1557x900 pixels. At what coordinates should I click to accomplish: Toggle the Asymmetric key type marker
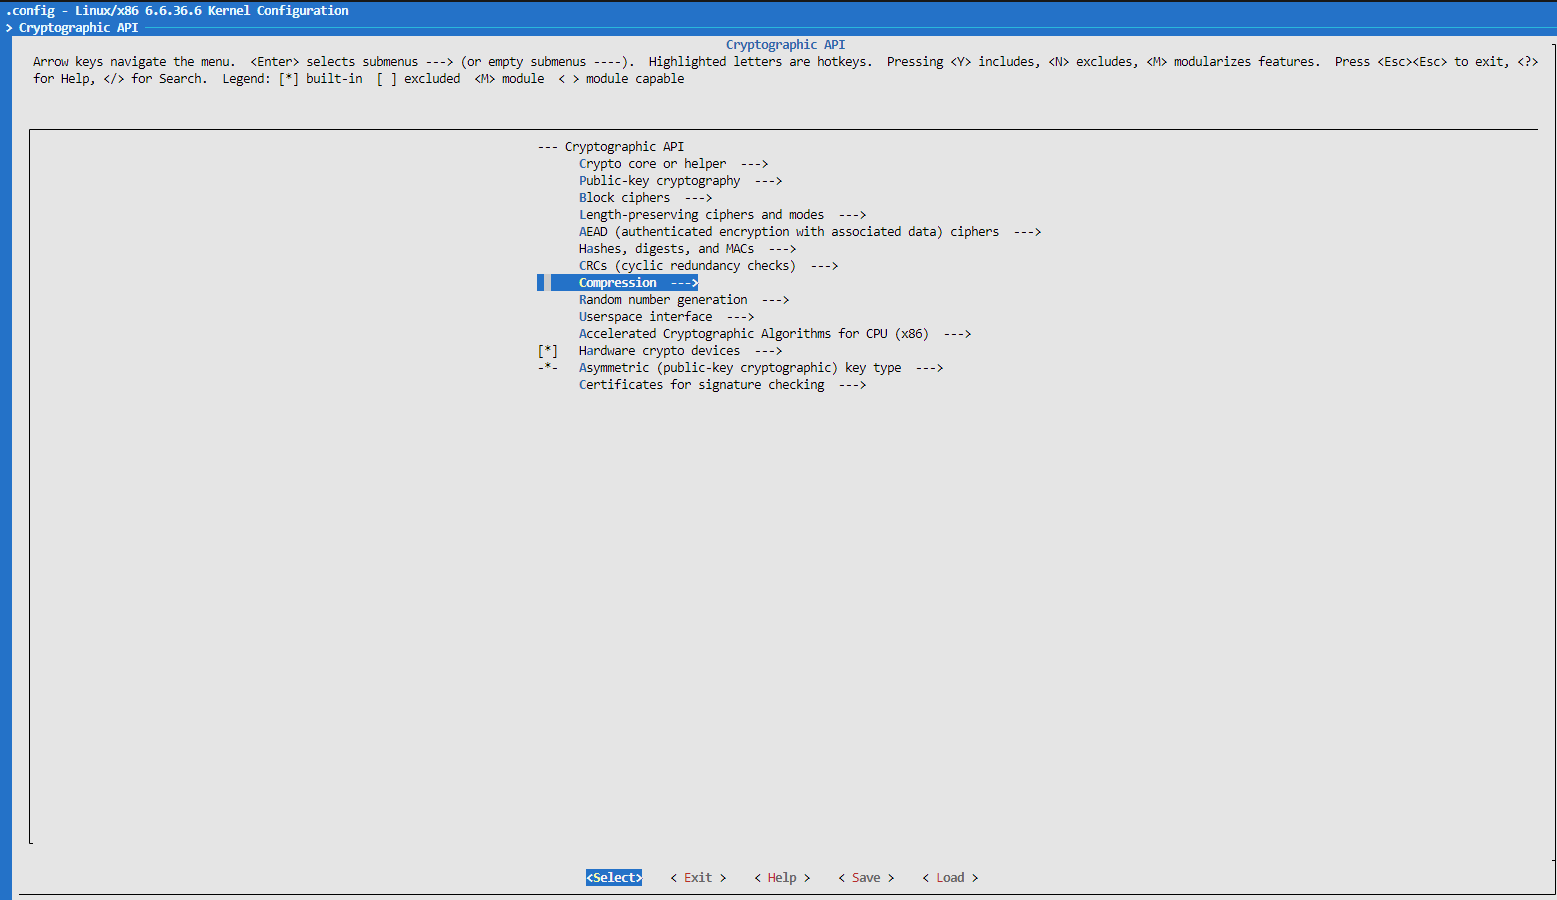(x=548, y=368)
